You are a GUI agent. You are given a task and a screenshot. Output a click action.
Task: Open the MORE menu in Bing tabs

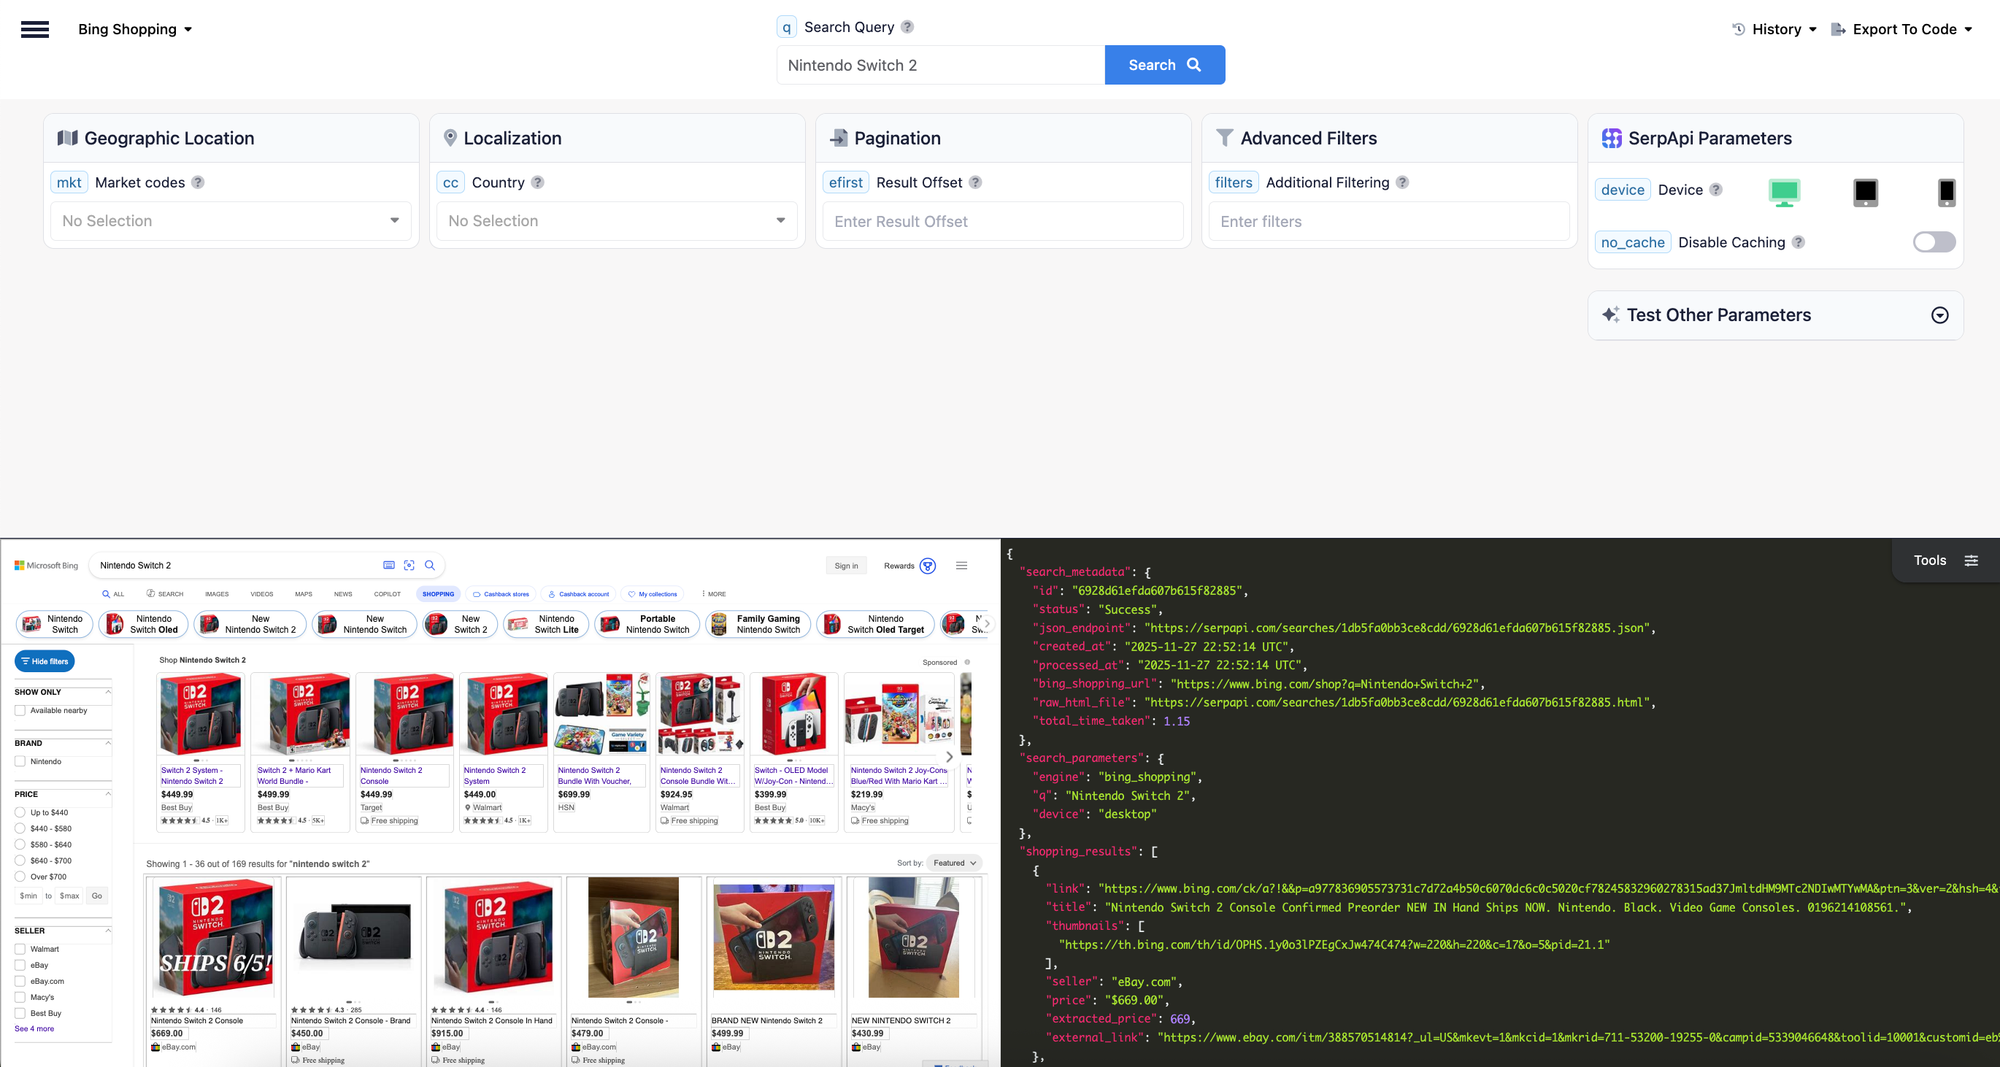(714, 594)
